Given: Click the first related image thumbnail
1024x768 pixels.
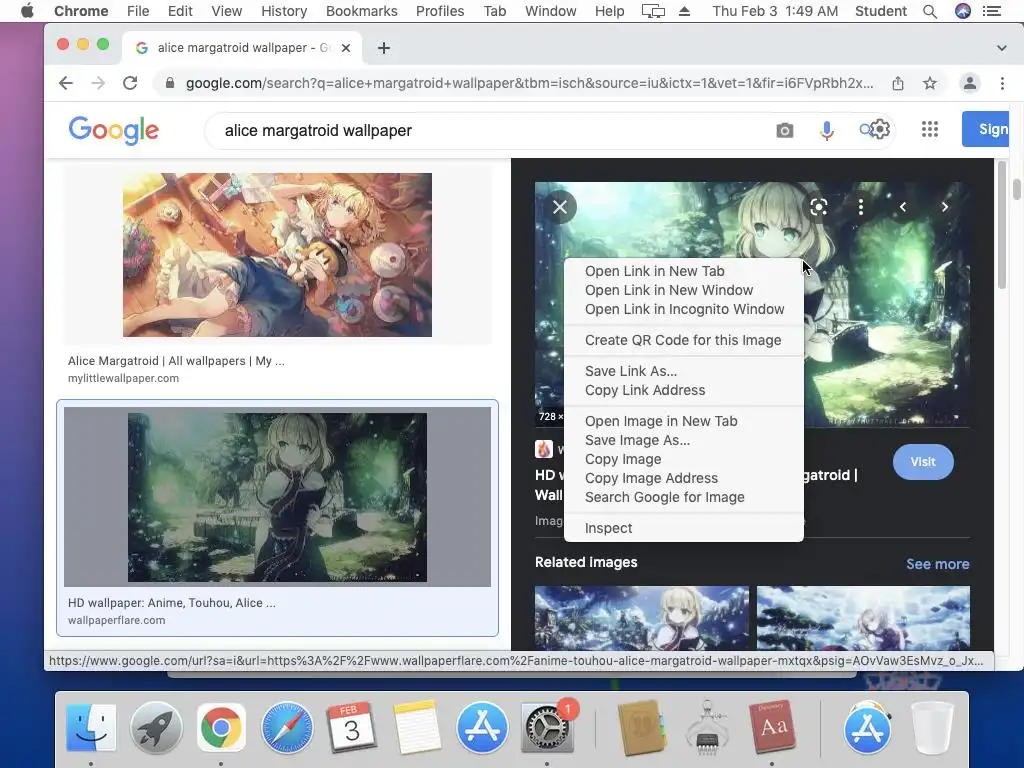Looking at the screenshot, I should click(641, 618).
